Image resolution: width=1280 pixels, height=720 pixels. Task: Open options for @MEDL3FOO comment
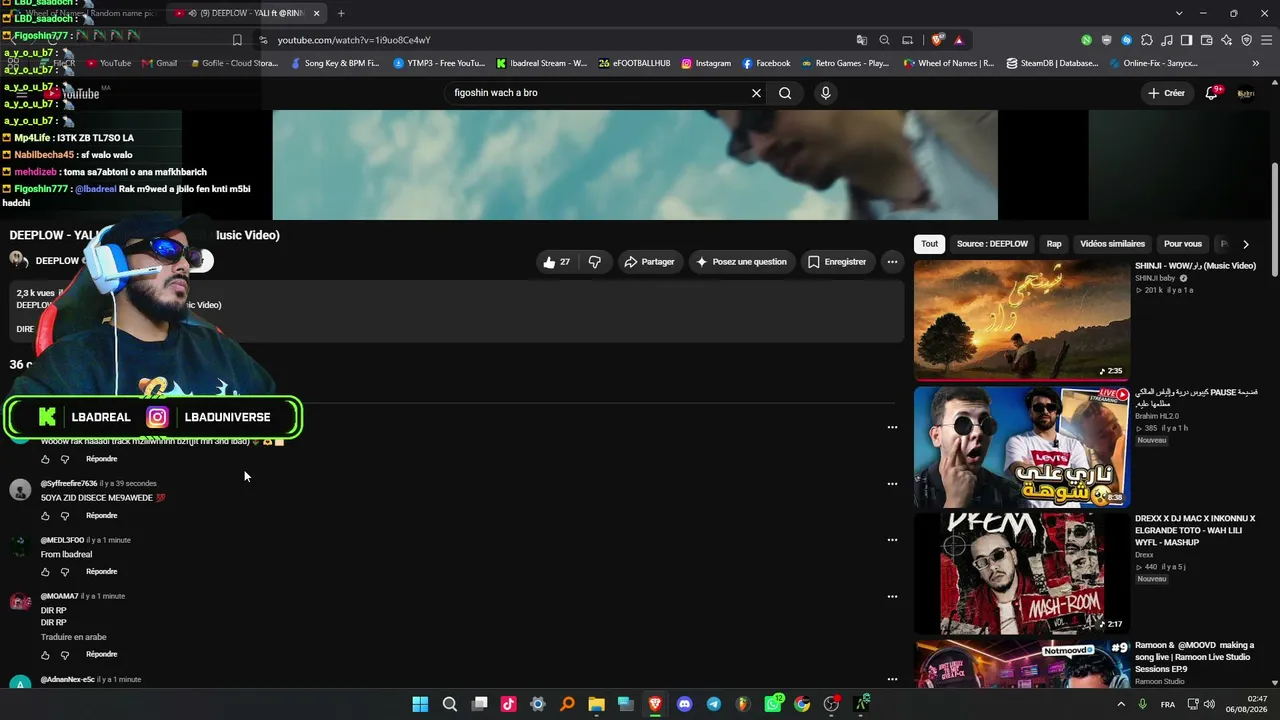(892, 540)
